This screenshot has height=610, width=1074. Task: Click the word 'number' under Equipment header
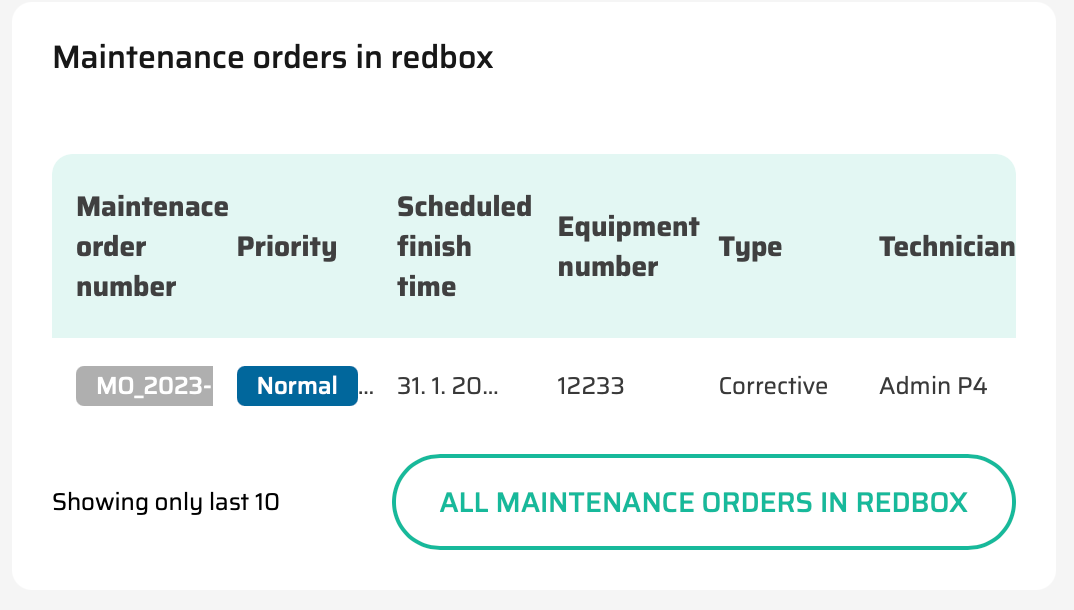pos(608,267)
